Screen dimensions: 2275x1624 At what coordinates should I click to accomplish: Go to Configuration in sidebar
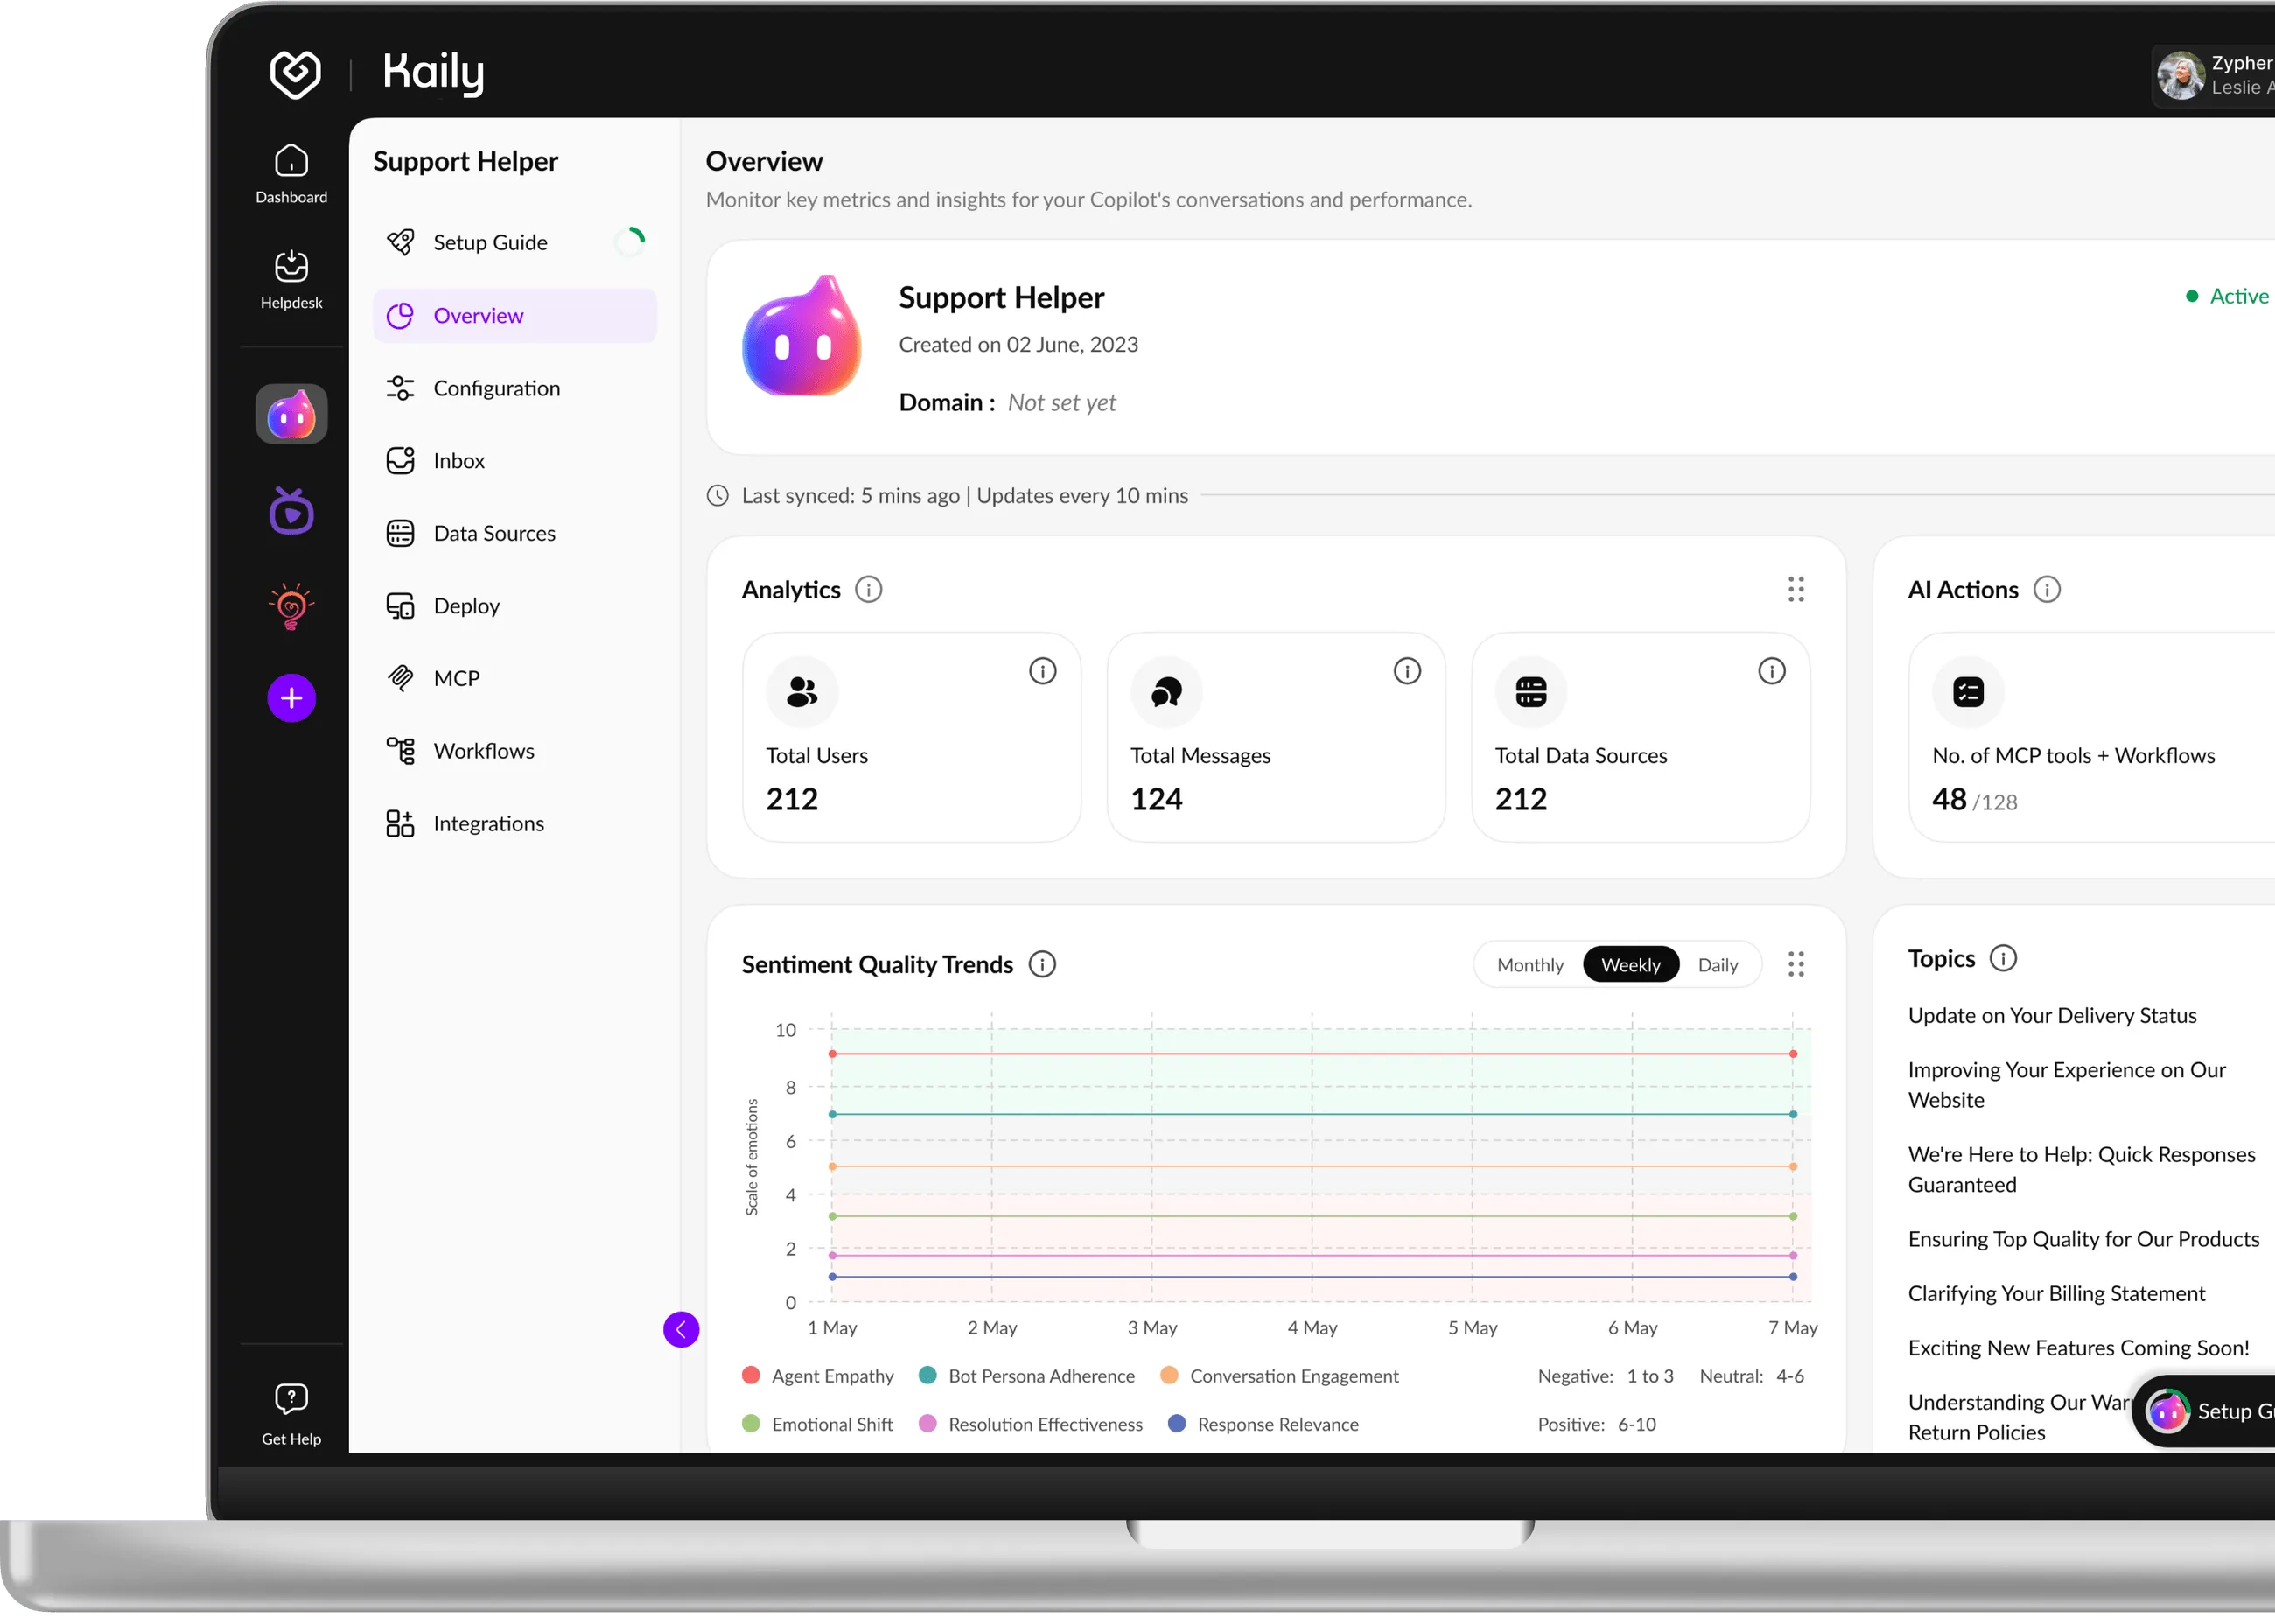click(x=496, y=388)
